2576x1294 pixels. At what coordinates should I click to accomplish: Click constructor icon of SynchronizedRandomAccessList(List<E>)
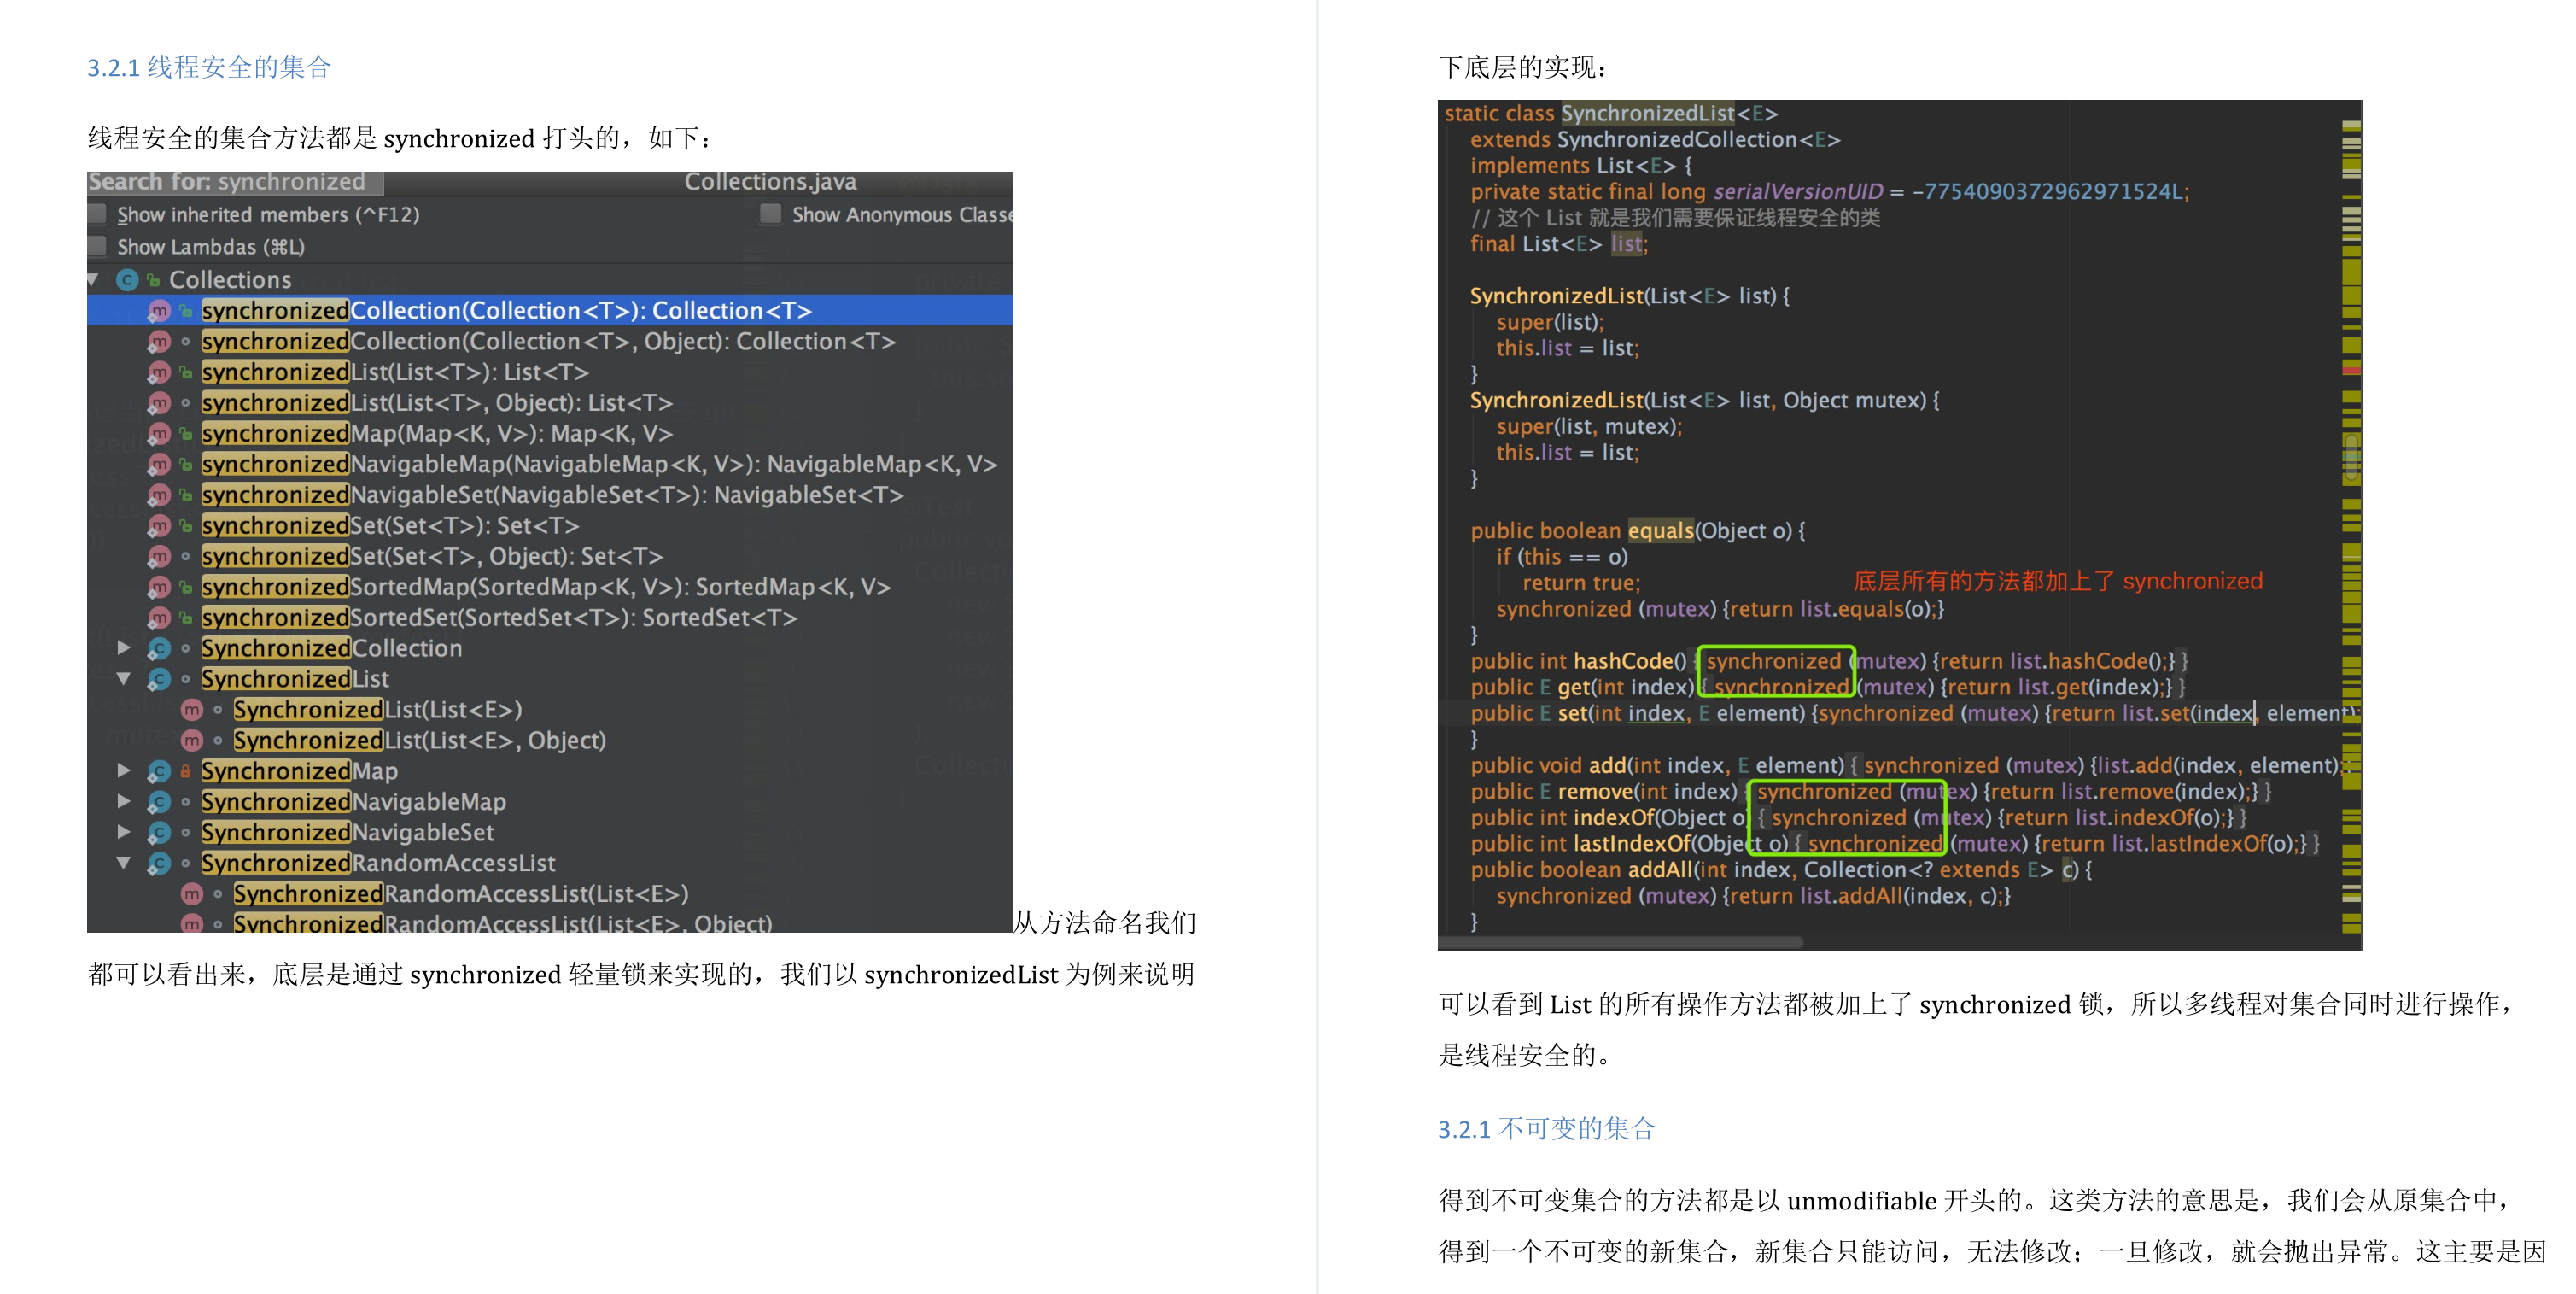point(192,894)
